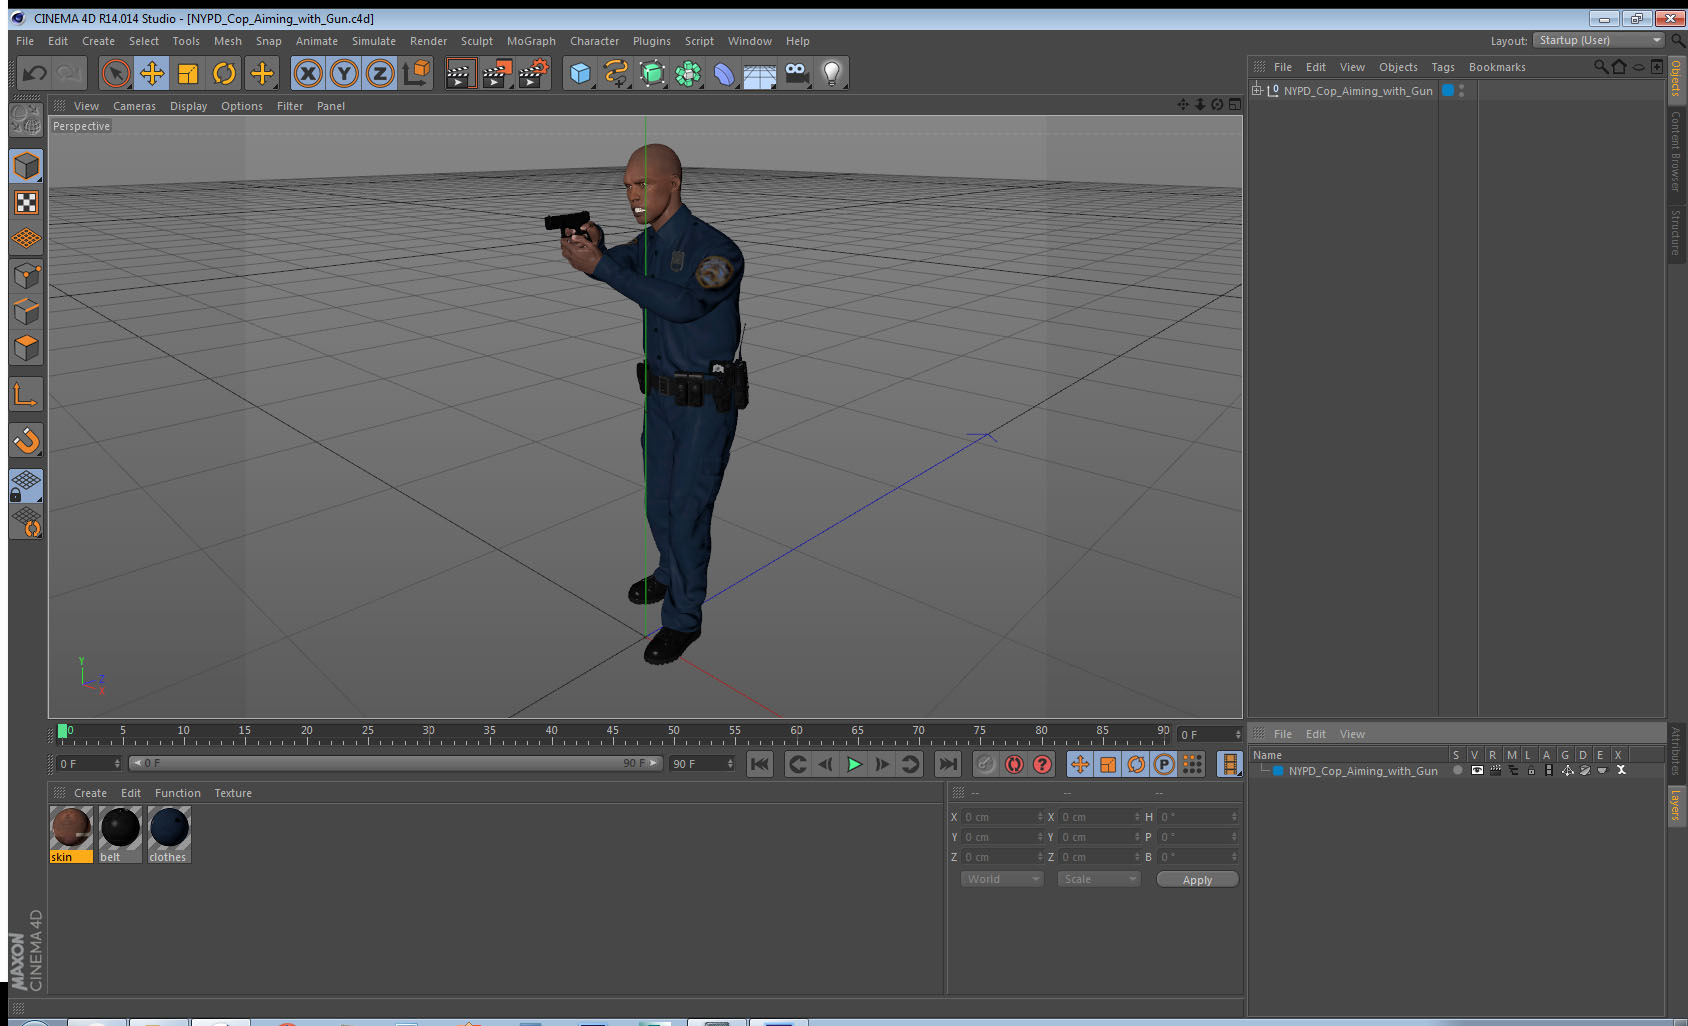The height and width of the screenshot is (1026, 1688).
Task: Select NYPD_Cop_Aiming_with_Gun in Layer Manager
Action: 1362,771
